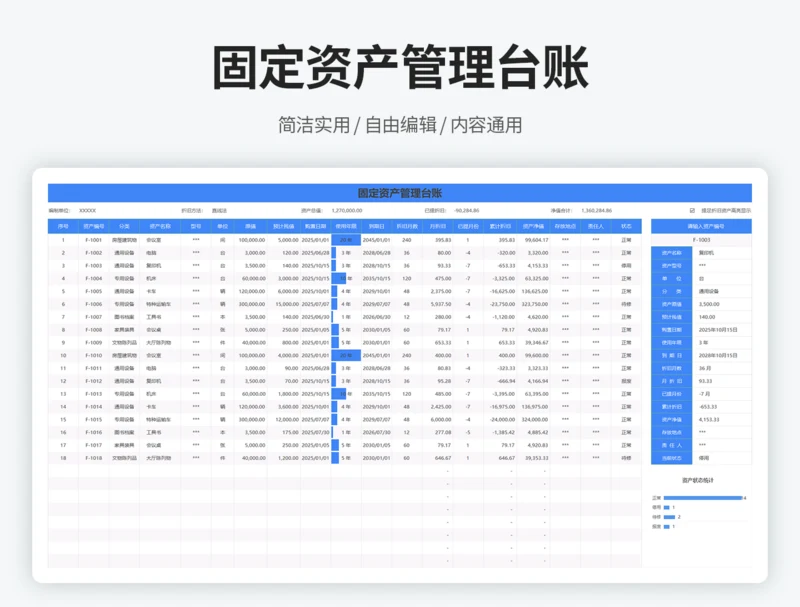Select asset number cell F-1001

(93, 240)
